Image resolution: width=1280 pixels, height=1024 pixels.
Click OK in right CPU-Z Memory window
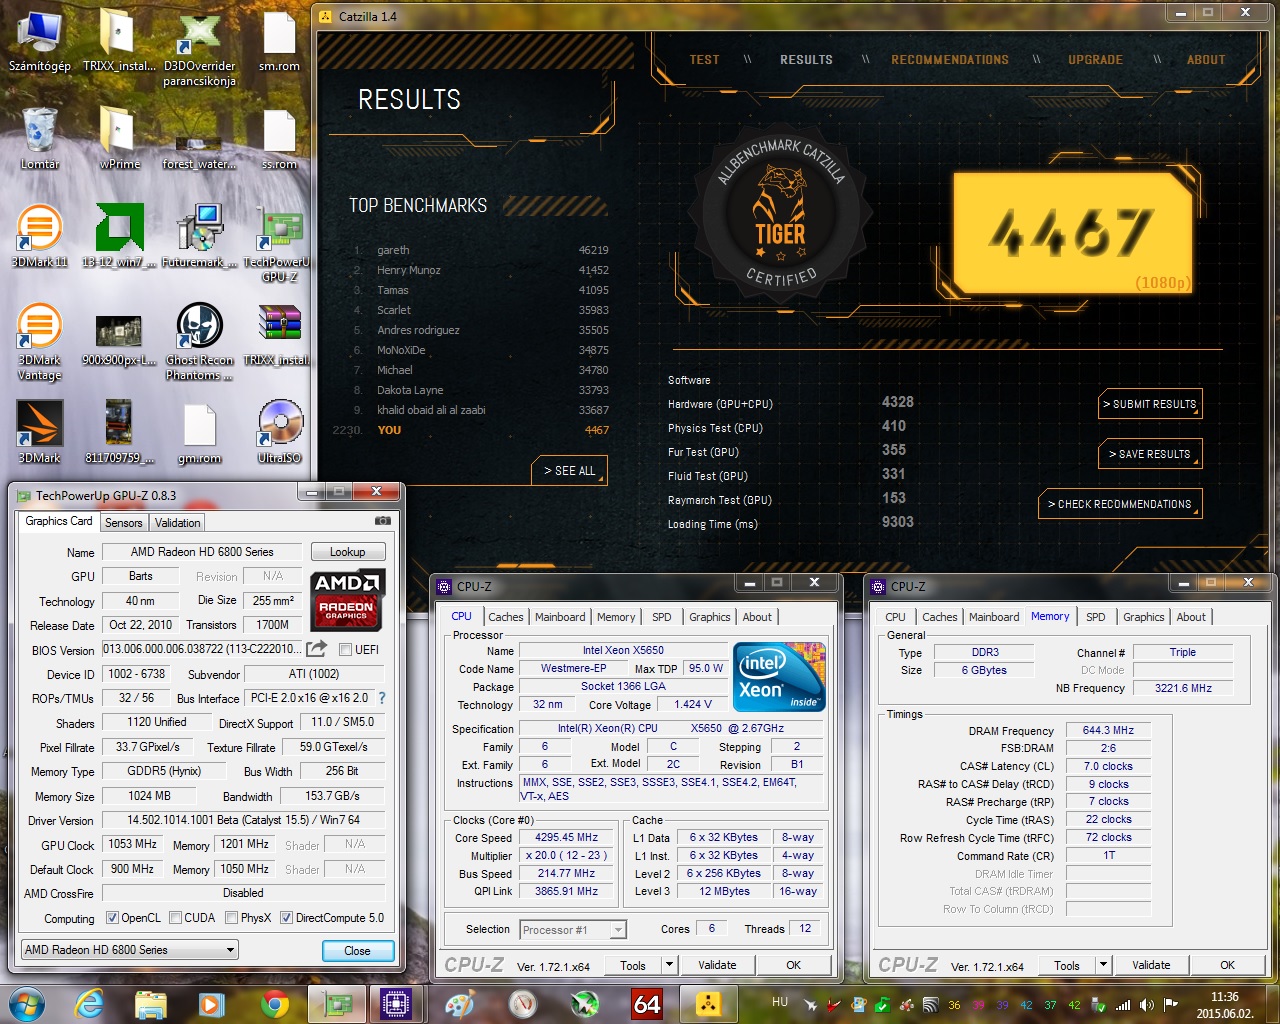point(1227,965)
